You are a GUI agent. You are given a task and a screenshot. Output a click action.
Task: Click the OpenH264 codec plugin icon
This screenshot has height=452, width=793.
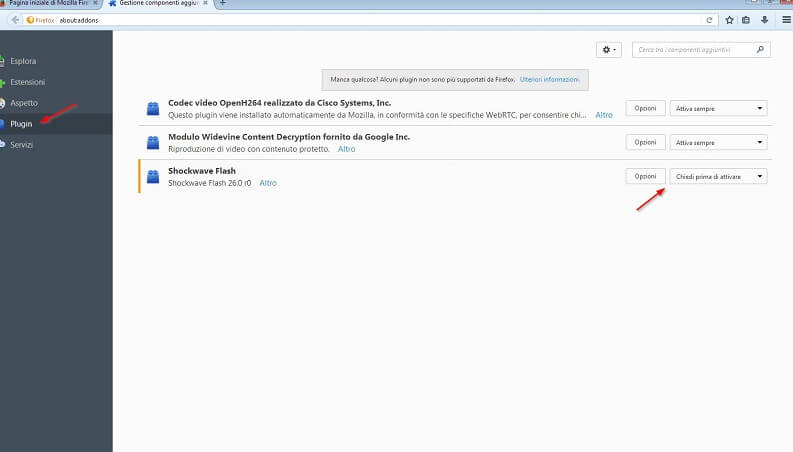pyautogui.click(x=153, y=109)
